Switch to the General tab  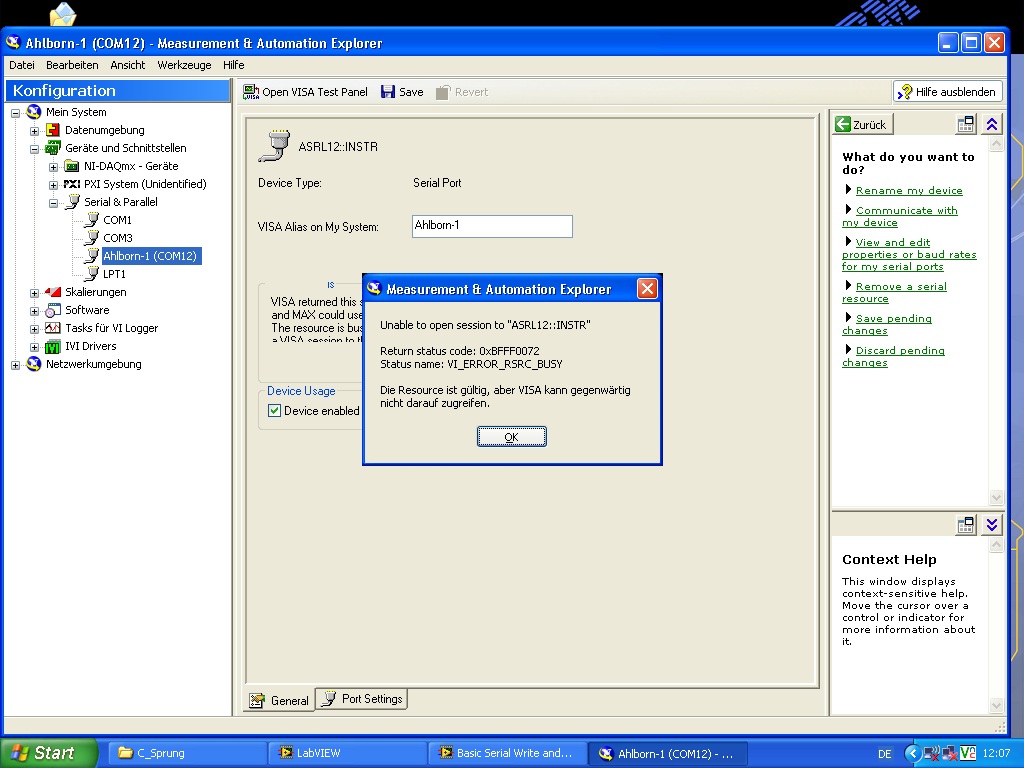coord(280,700)
